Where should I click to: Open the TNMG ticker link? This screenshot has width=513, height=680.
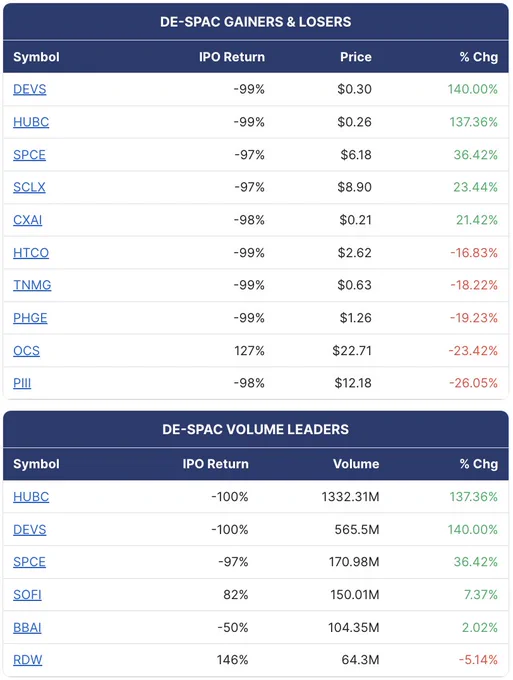tap(32, 285)
